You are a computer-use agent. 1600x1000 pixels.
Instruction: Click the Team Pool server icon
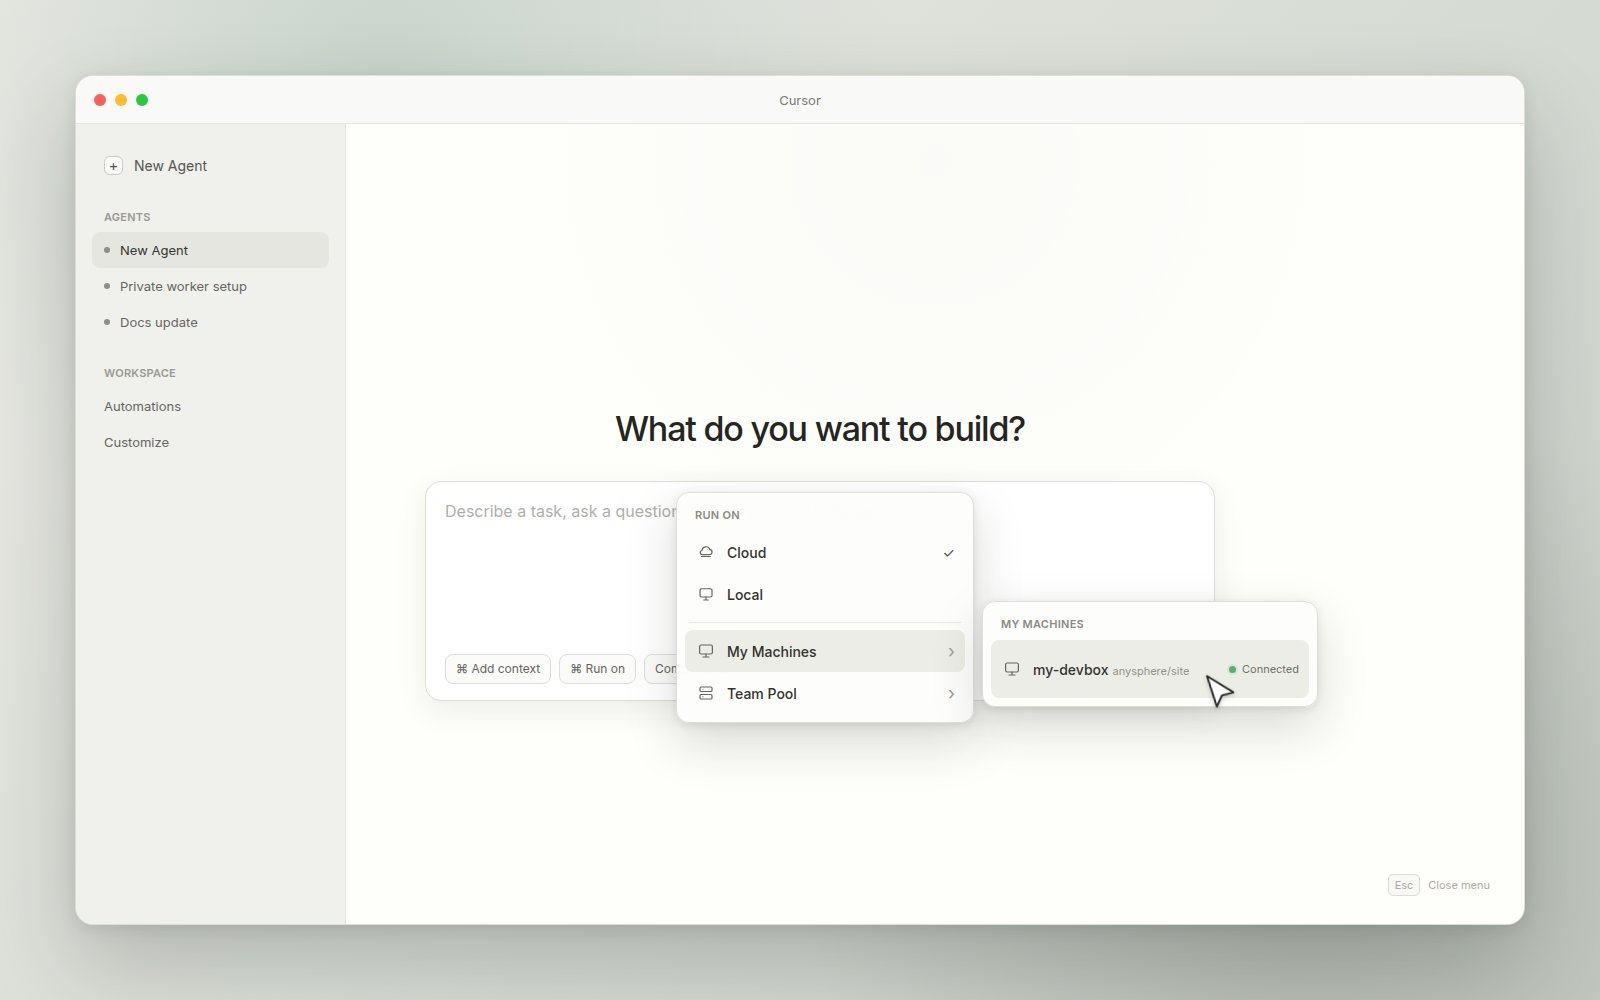pyautogui.click(x=706, y=693)
